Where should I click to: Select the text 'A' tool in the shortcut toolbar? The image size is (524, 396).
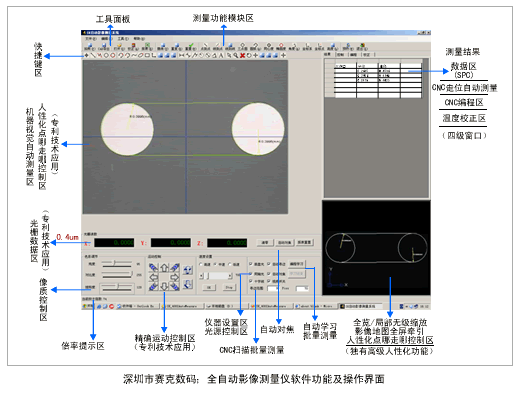tap(221, 55)
